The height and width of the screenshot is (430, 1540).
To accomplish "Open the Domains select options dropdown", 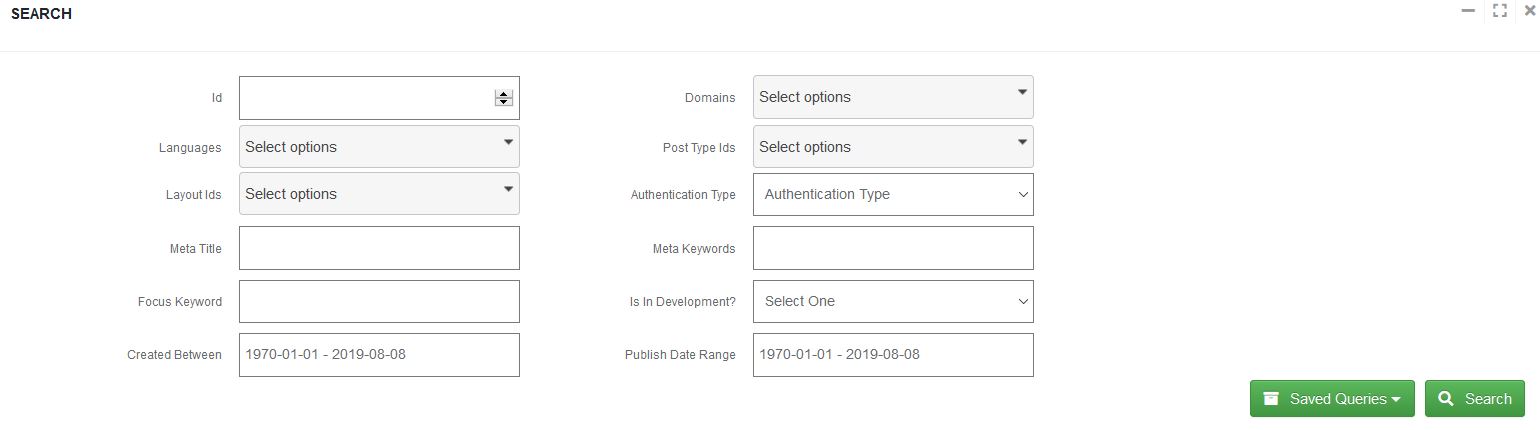I will (892, 97).
